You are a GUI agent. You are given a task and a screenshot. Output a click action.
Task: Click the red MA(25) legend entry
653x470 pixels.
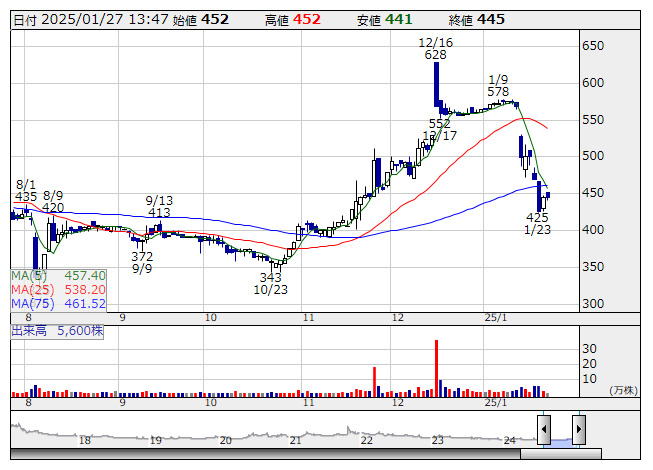(58, 289)
